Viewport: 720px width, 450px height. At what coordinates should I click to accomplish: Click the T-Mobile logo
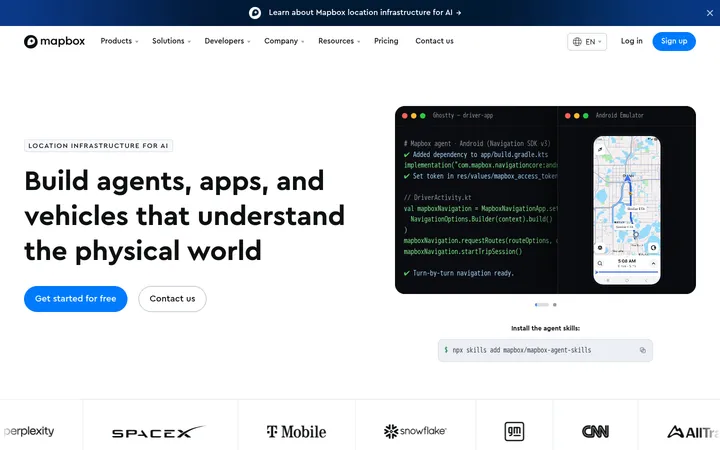296,432
